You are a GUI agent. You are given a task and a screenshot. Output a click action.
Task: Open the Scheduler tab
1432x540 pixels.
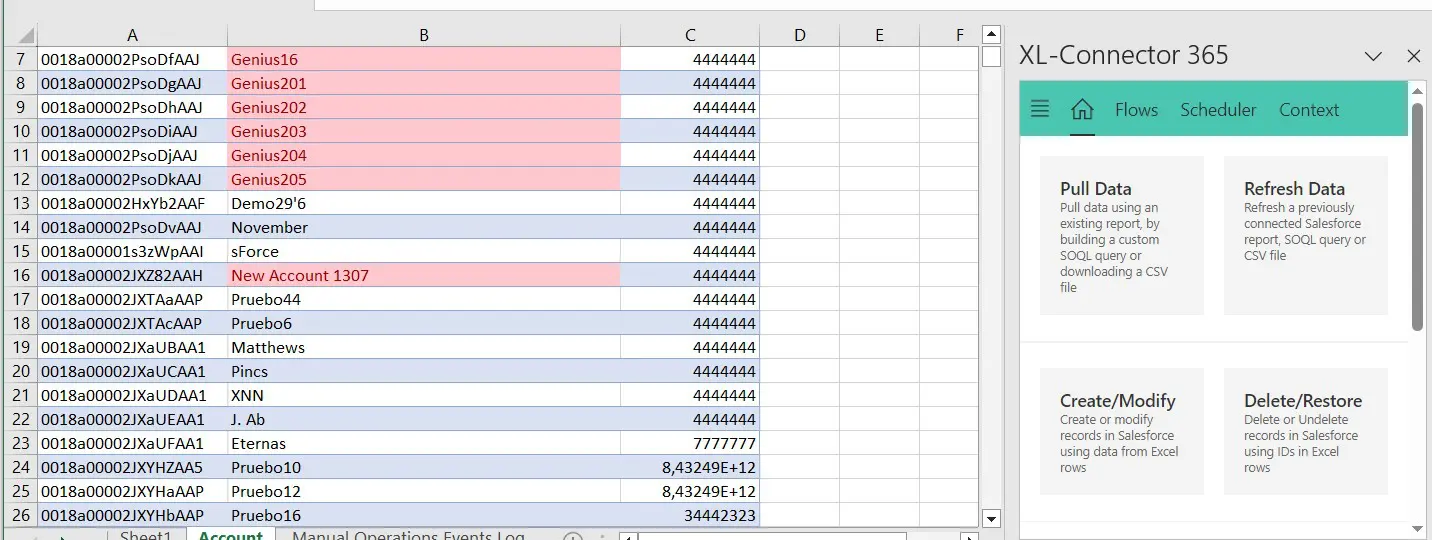click(x=1218, y=110)
